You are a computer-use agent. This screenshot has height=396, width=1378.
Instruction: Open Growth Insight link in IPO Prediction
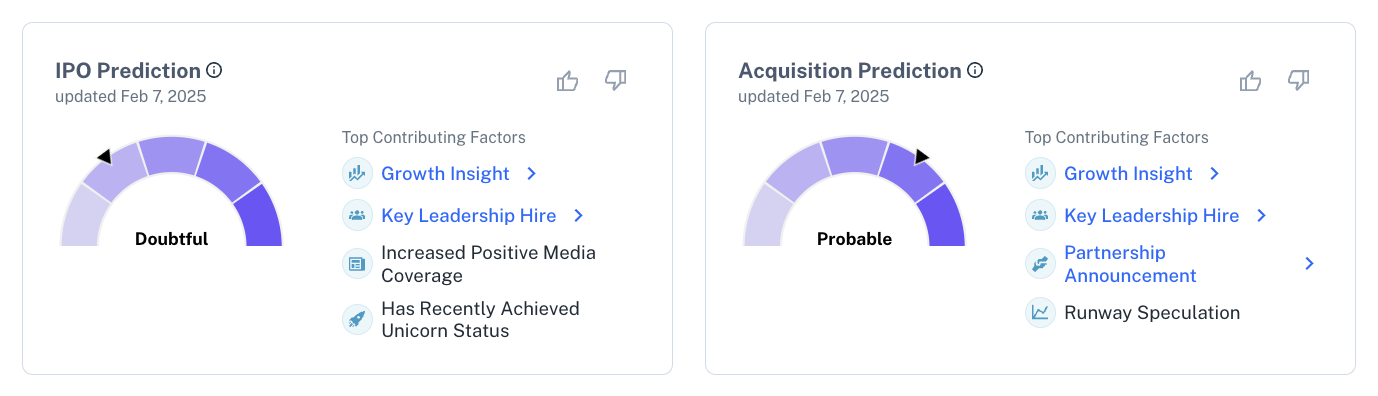pos(445,174)
